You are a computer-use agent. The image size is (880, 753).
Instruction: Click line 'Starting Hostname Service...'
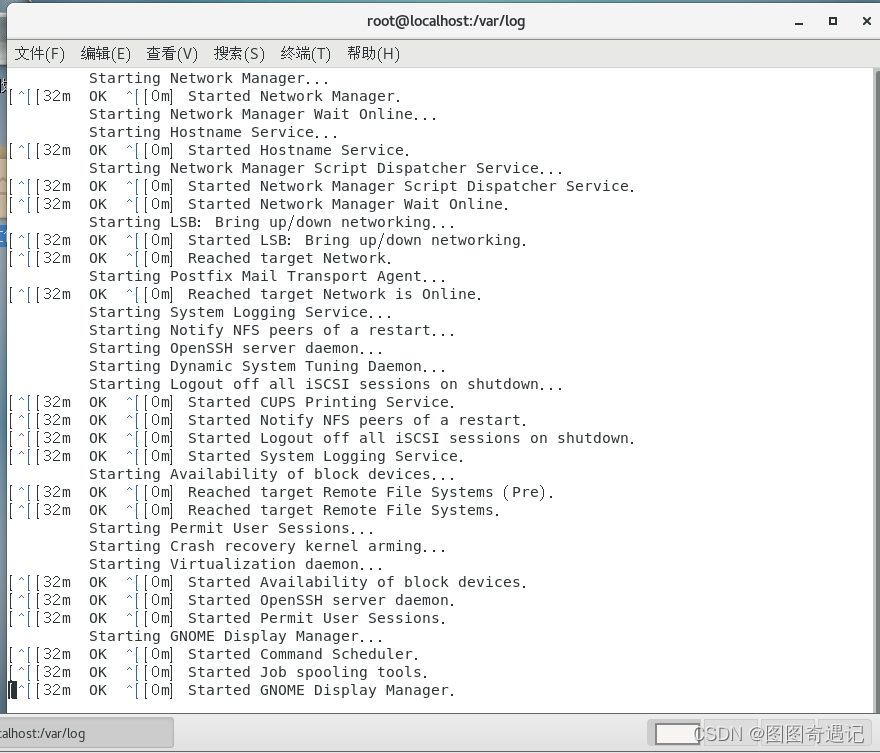[x=213, y=132]
